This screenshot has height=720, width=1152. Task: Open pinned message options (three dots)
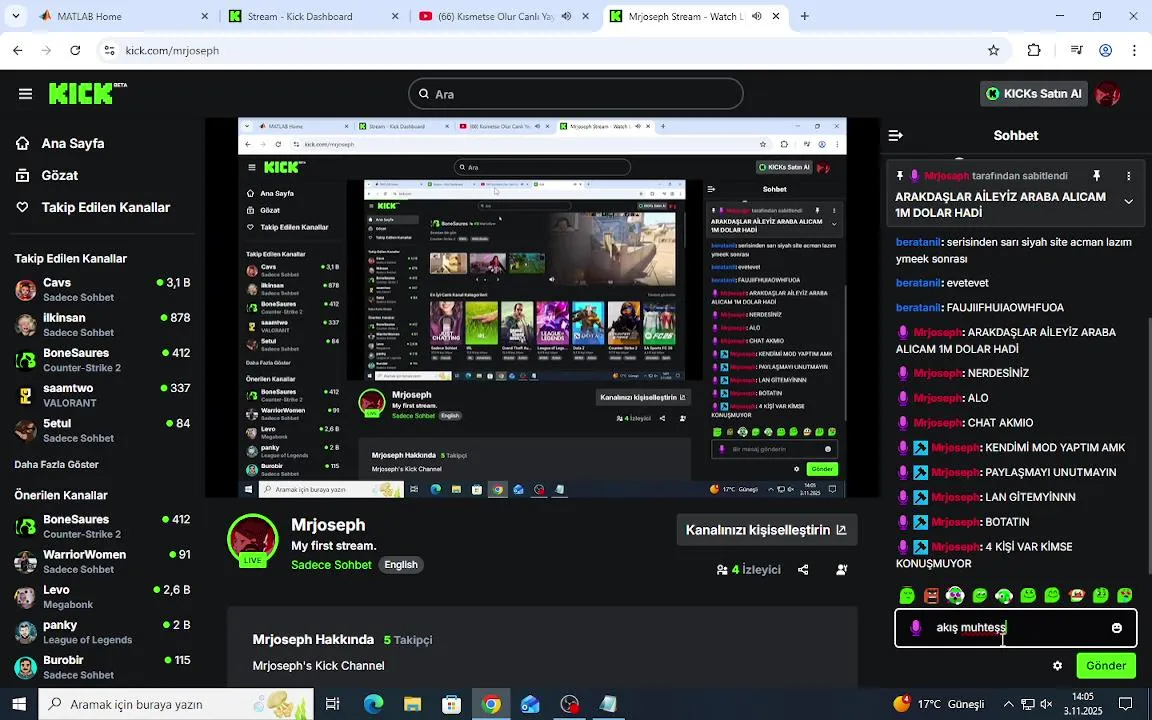point(1128,176)
